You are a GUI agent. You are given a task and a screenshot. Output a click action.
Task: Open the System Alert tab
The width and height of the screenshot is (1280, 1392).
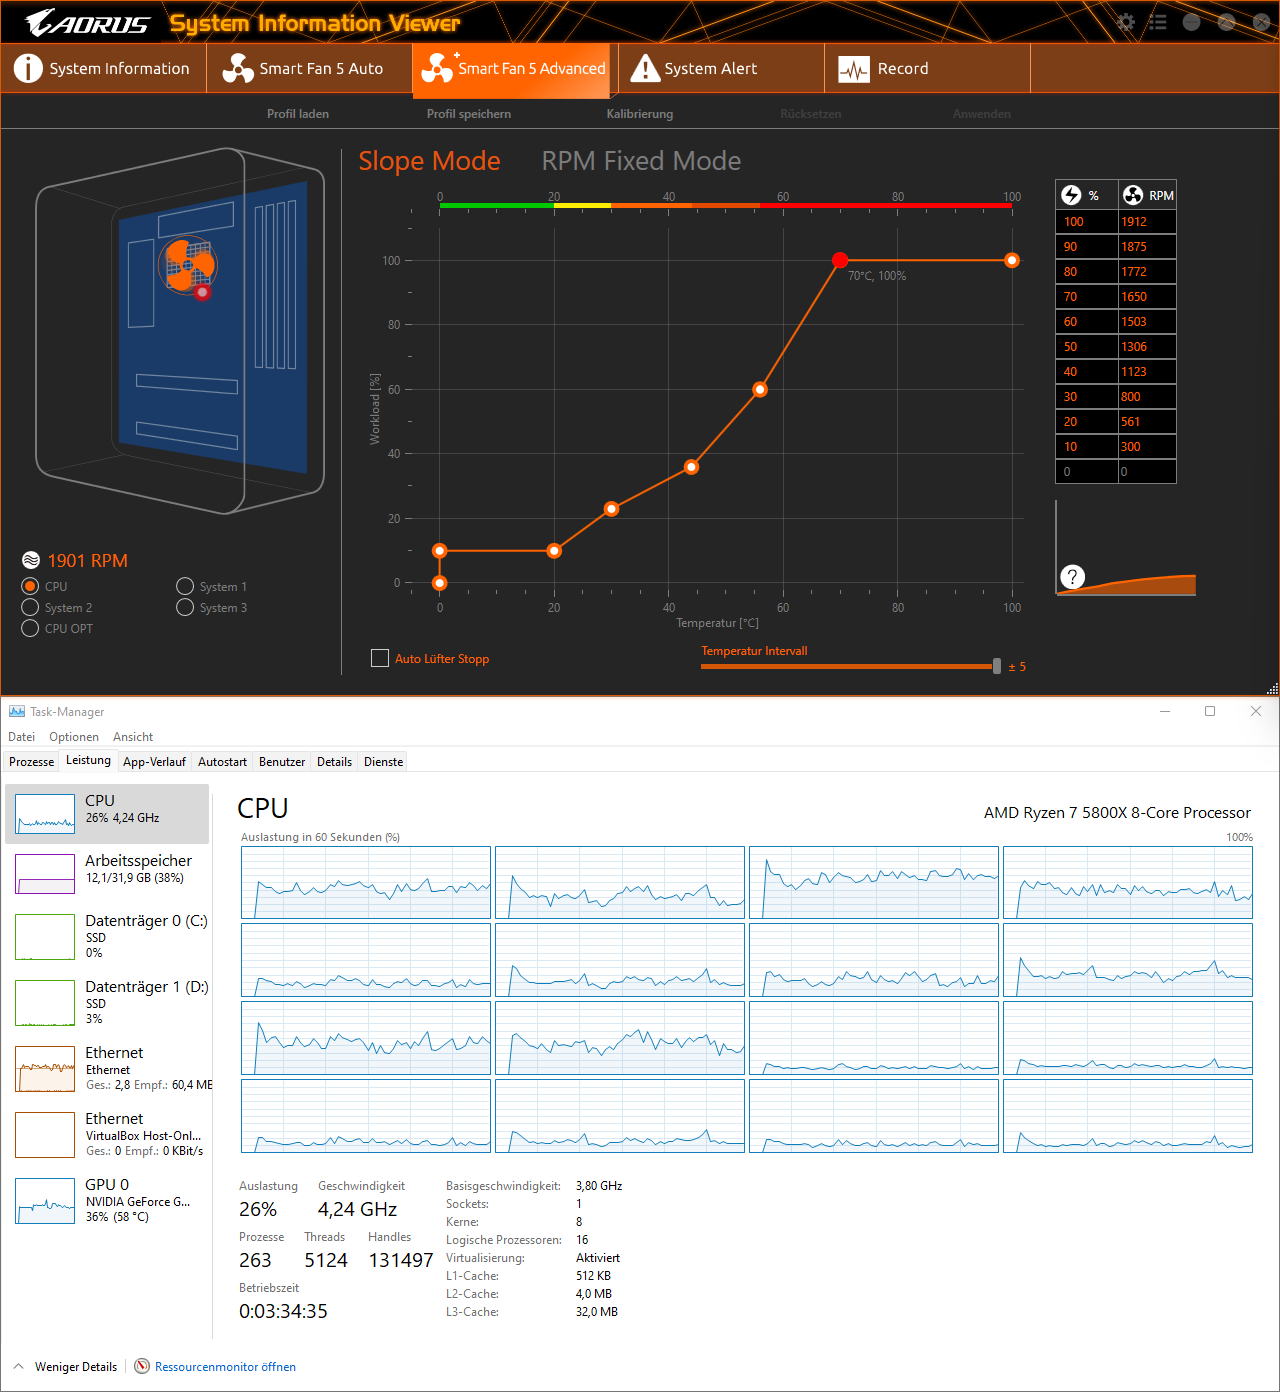[721, 68]
